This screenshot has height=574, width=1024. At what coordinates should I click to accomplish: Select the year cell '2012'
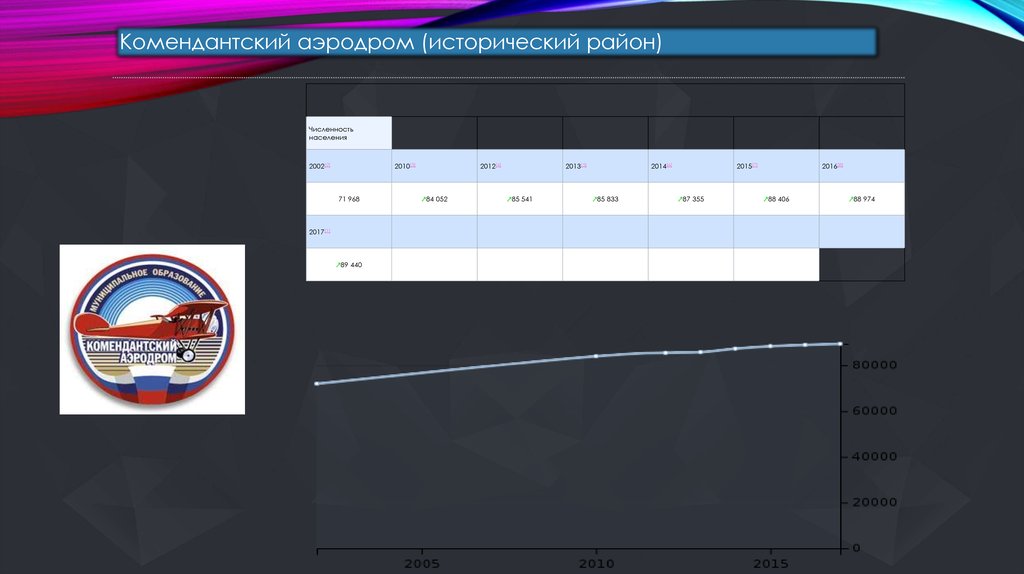point(520,166)
